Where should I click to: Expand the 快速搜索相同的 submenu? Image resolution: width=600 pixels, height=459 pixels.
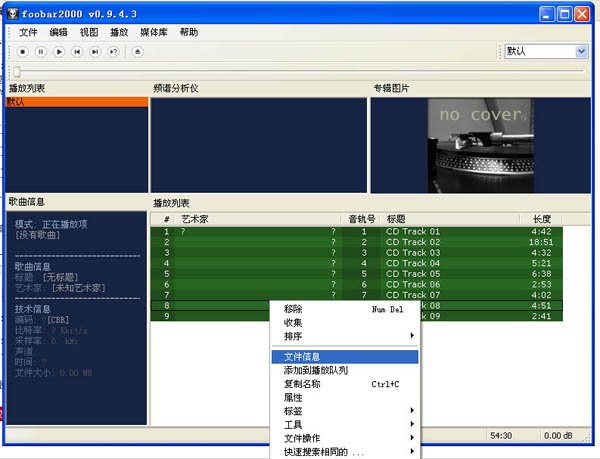coord(345,452)
